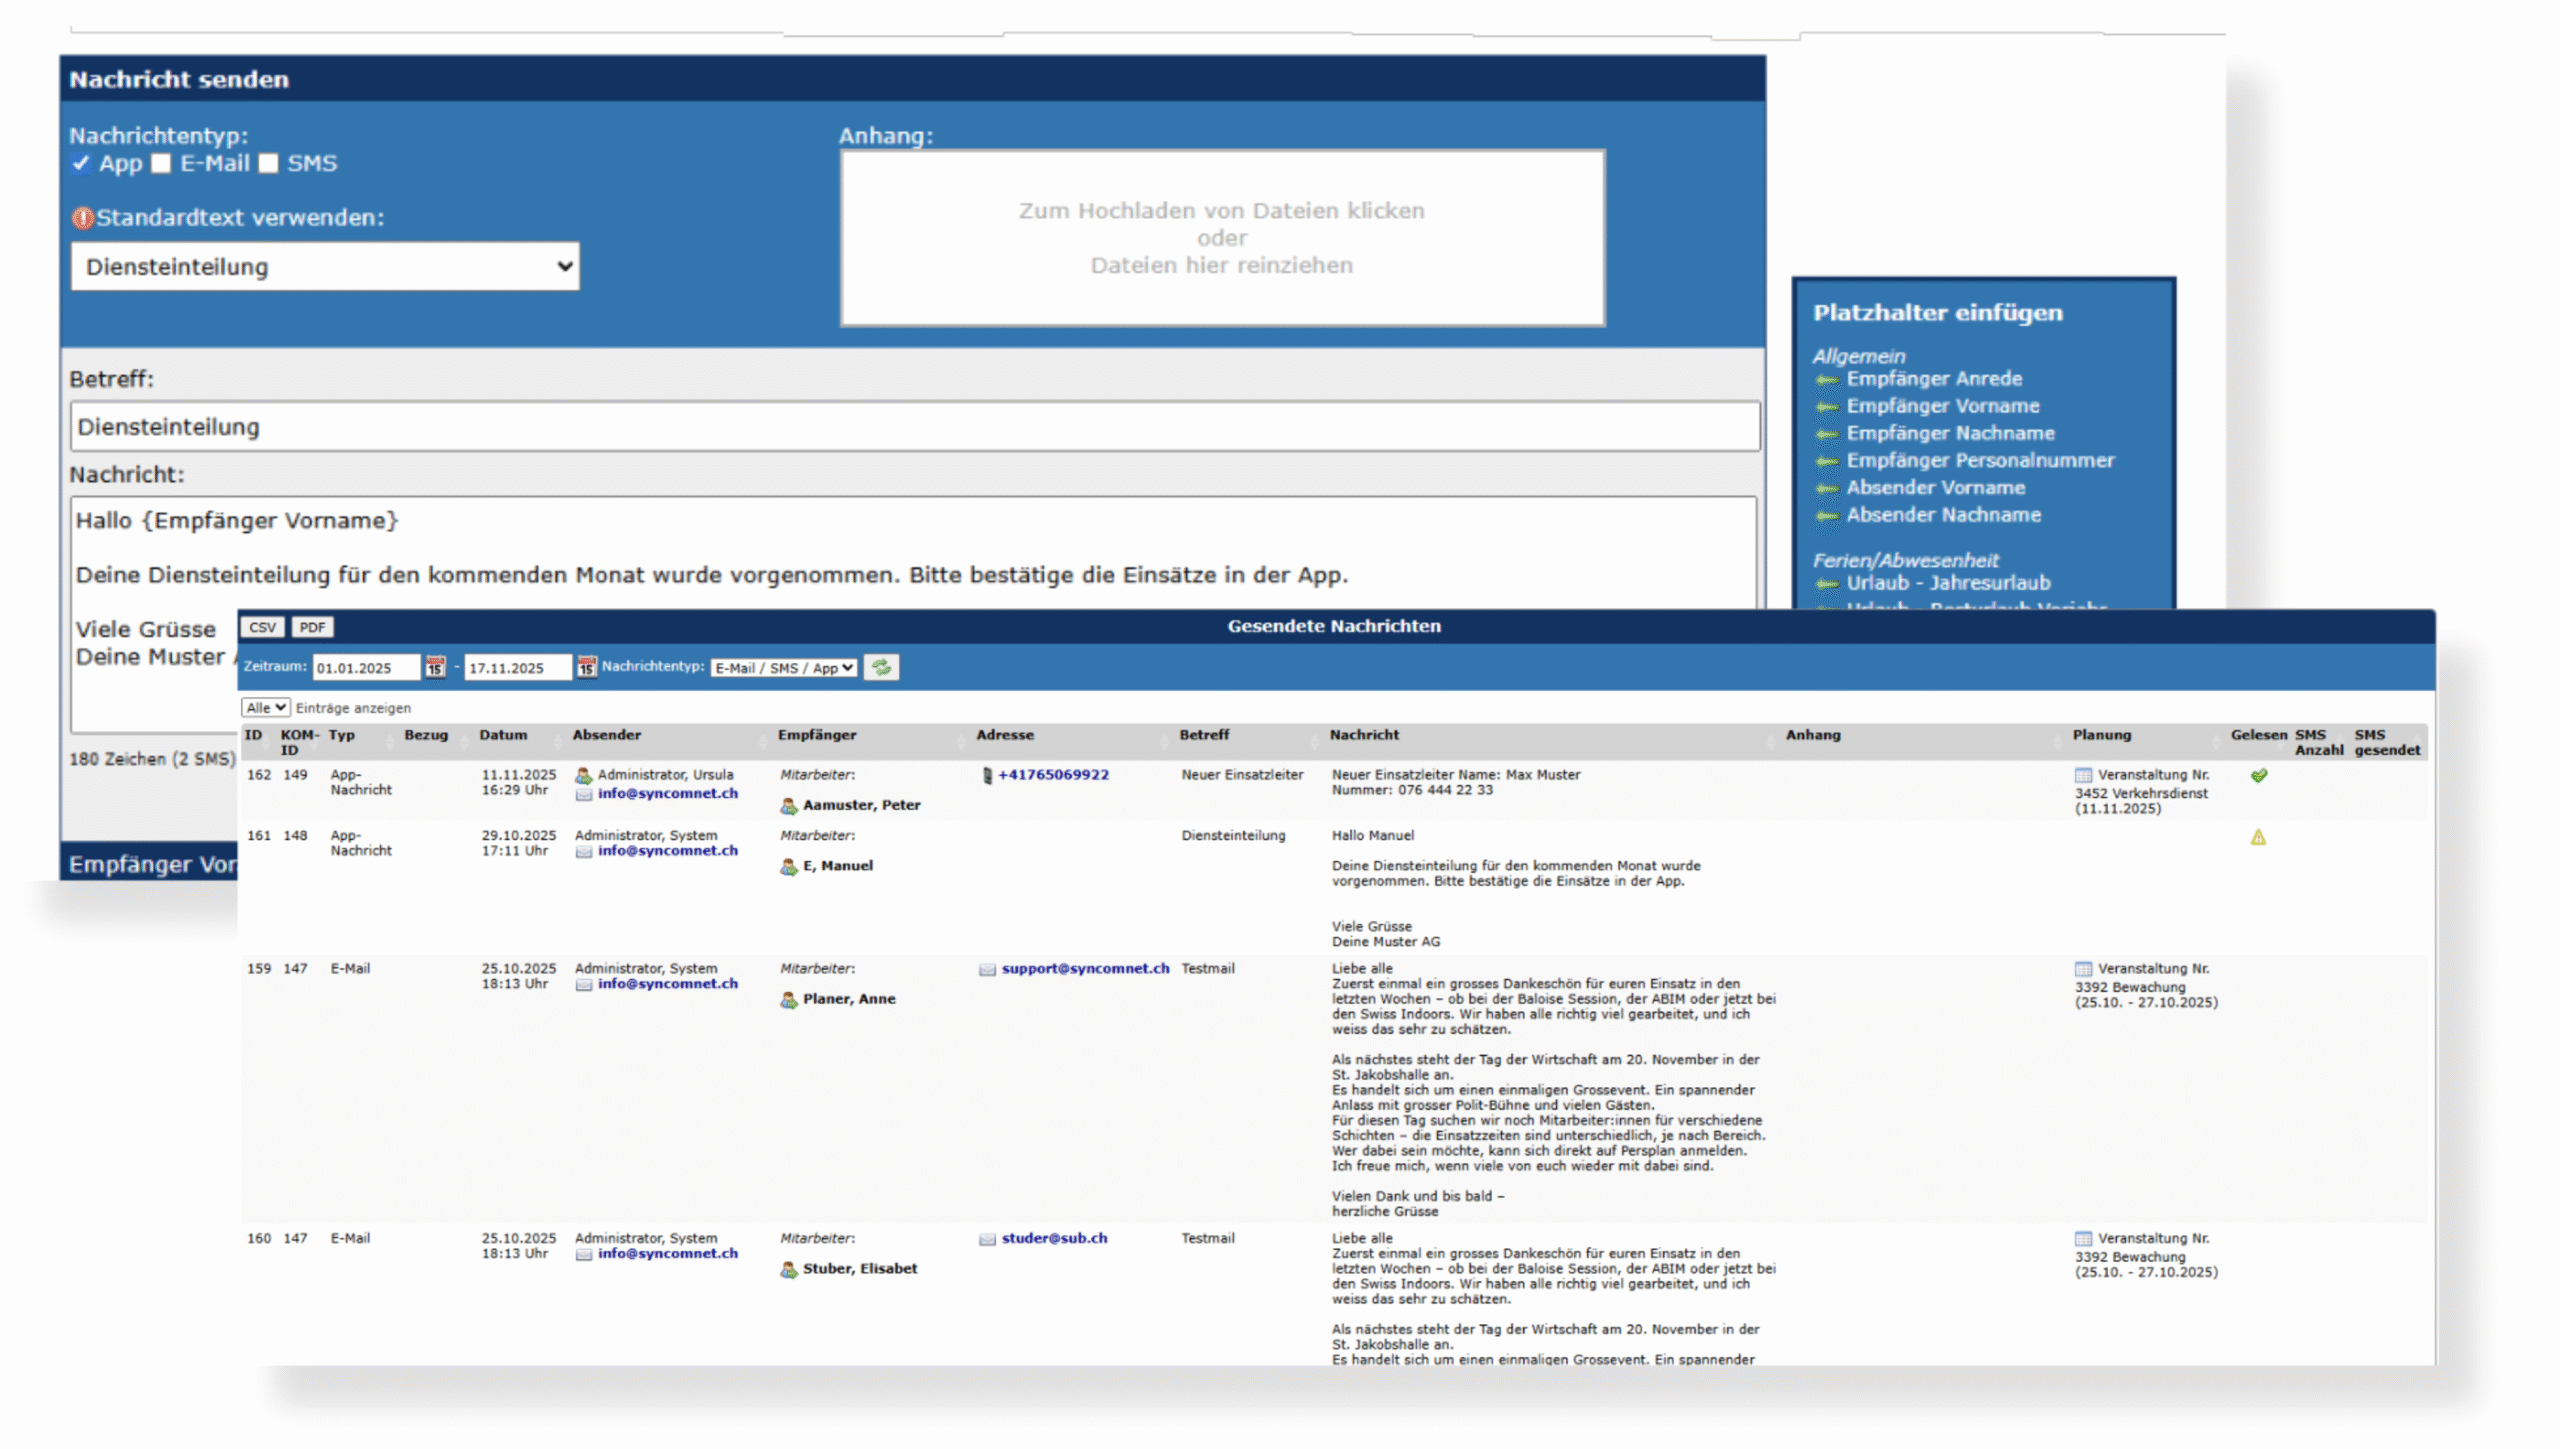Image resolution: width=2560 pixels, height=1449 pixels.
Task: Click arrow icon beside Absender Nachname placeholder
Action: (1826, 515)
